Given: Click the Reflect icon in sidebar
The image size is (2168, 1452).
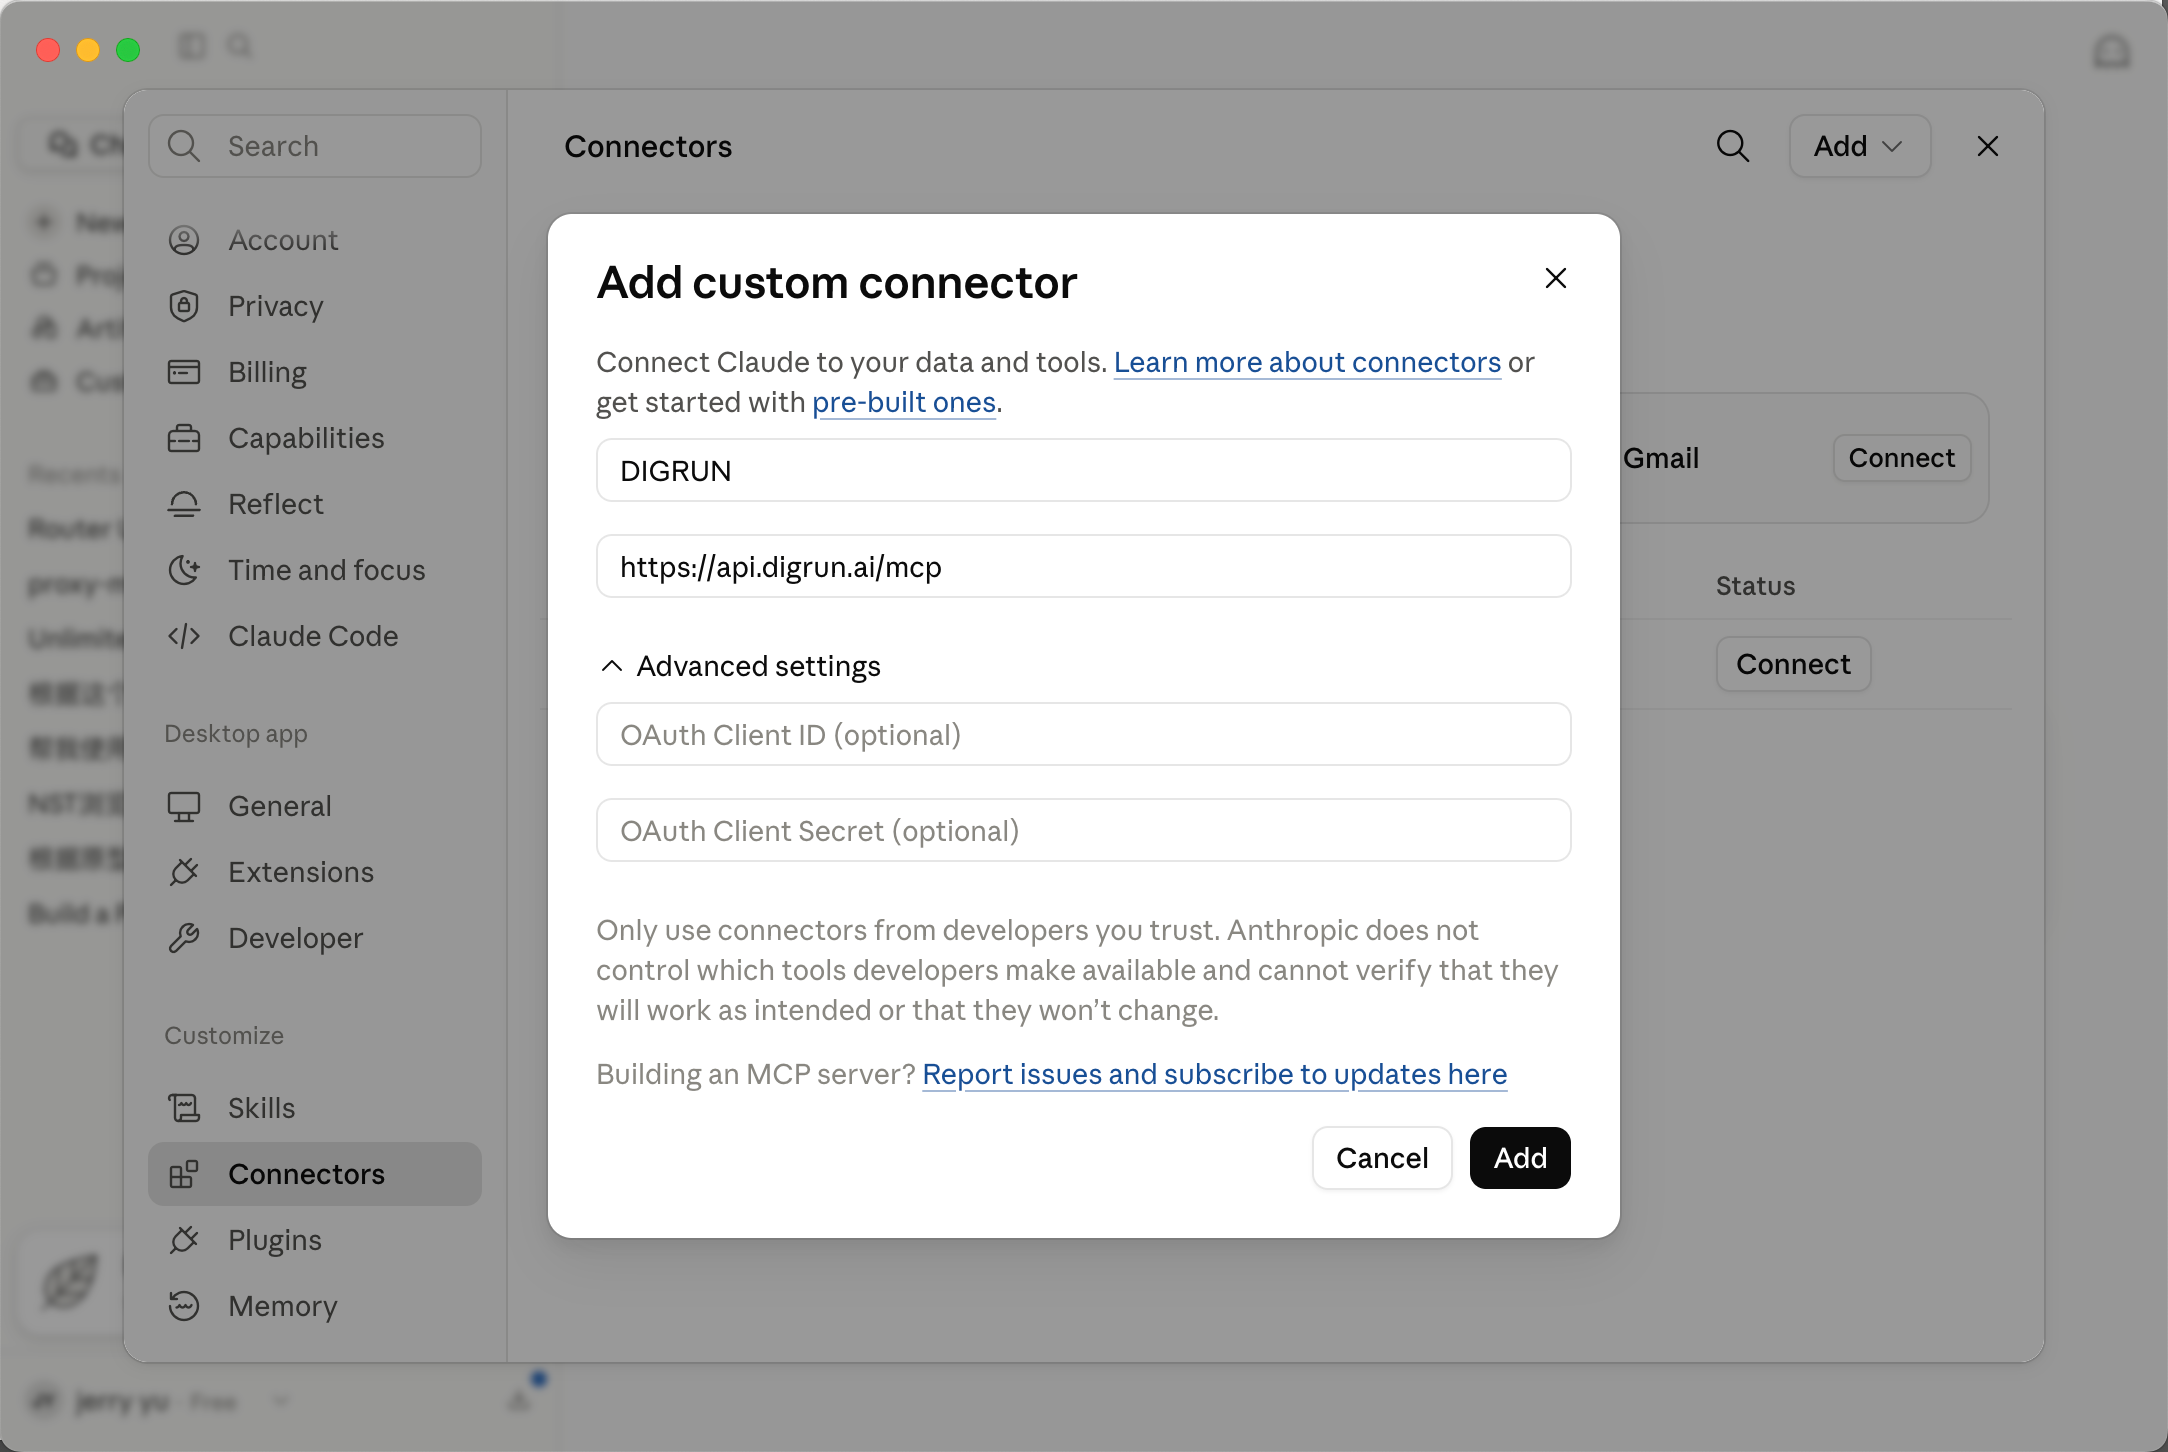Looking at the screenshot, I should (184, 504).
